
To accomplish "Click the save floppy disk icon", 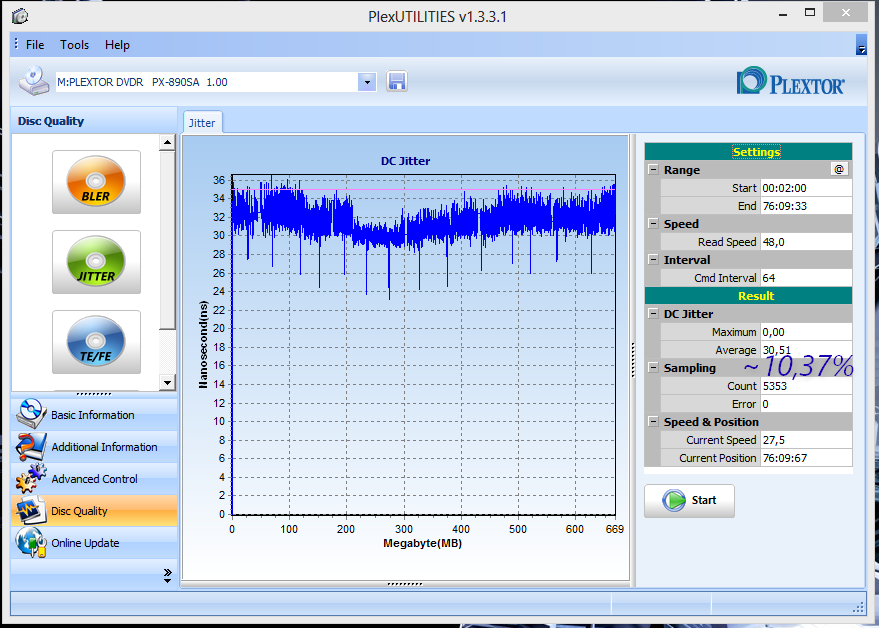I will pyautogui.click(x=397, y=82).
